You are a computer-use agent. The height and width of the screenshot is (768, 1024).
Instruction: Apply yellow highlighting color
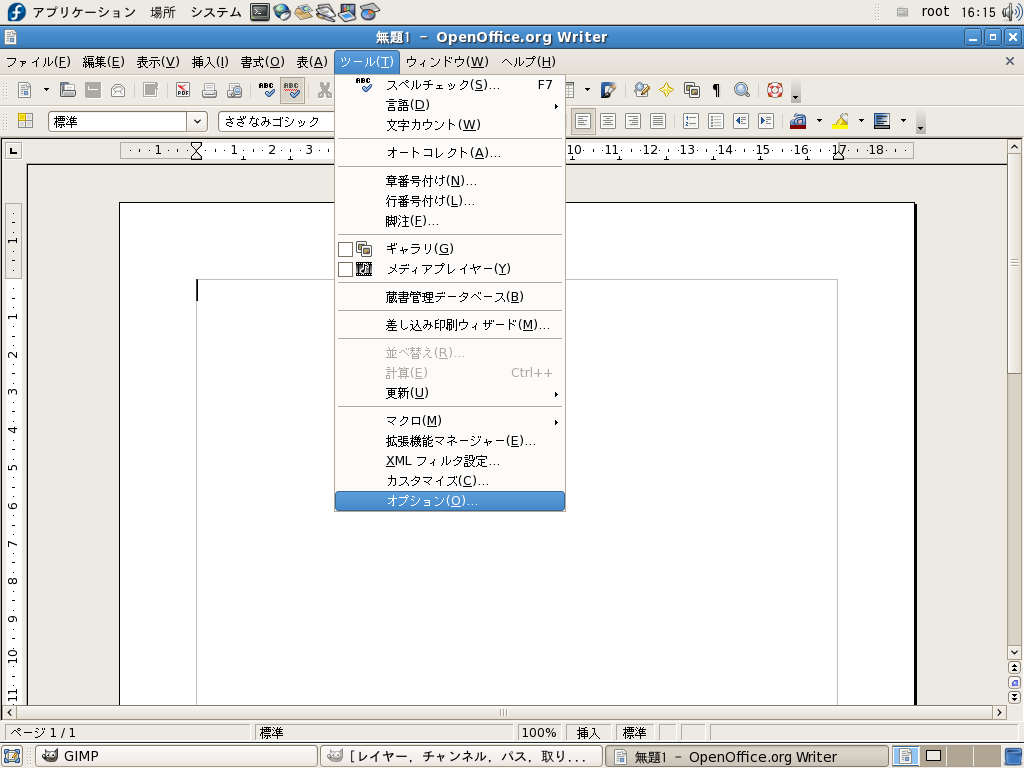(x=840, y=121)
